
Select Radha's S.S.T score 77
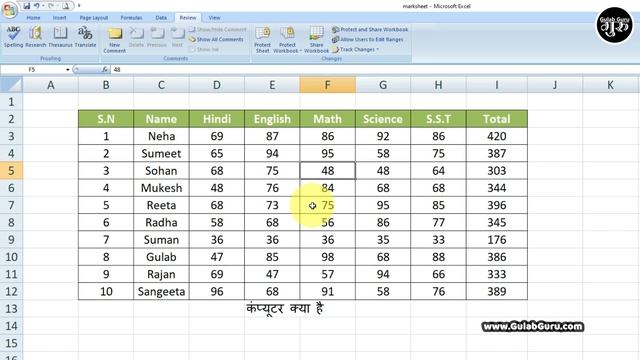point(438,222)
